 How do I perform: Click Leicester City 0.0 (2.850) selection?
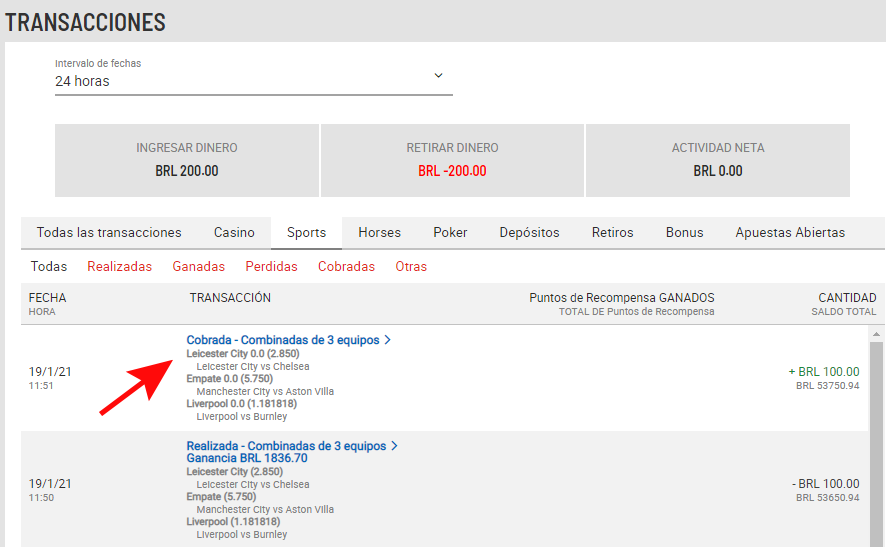(x=243, y=354)
